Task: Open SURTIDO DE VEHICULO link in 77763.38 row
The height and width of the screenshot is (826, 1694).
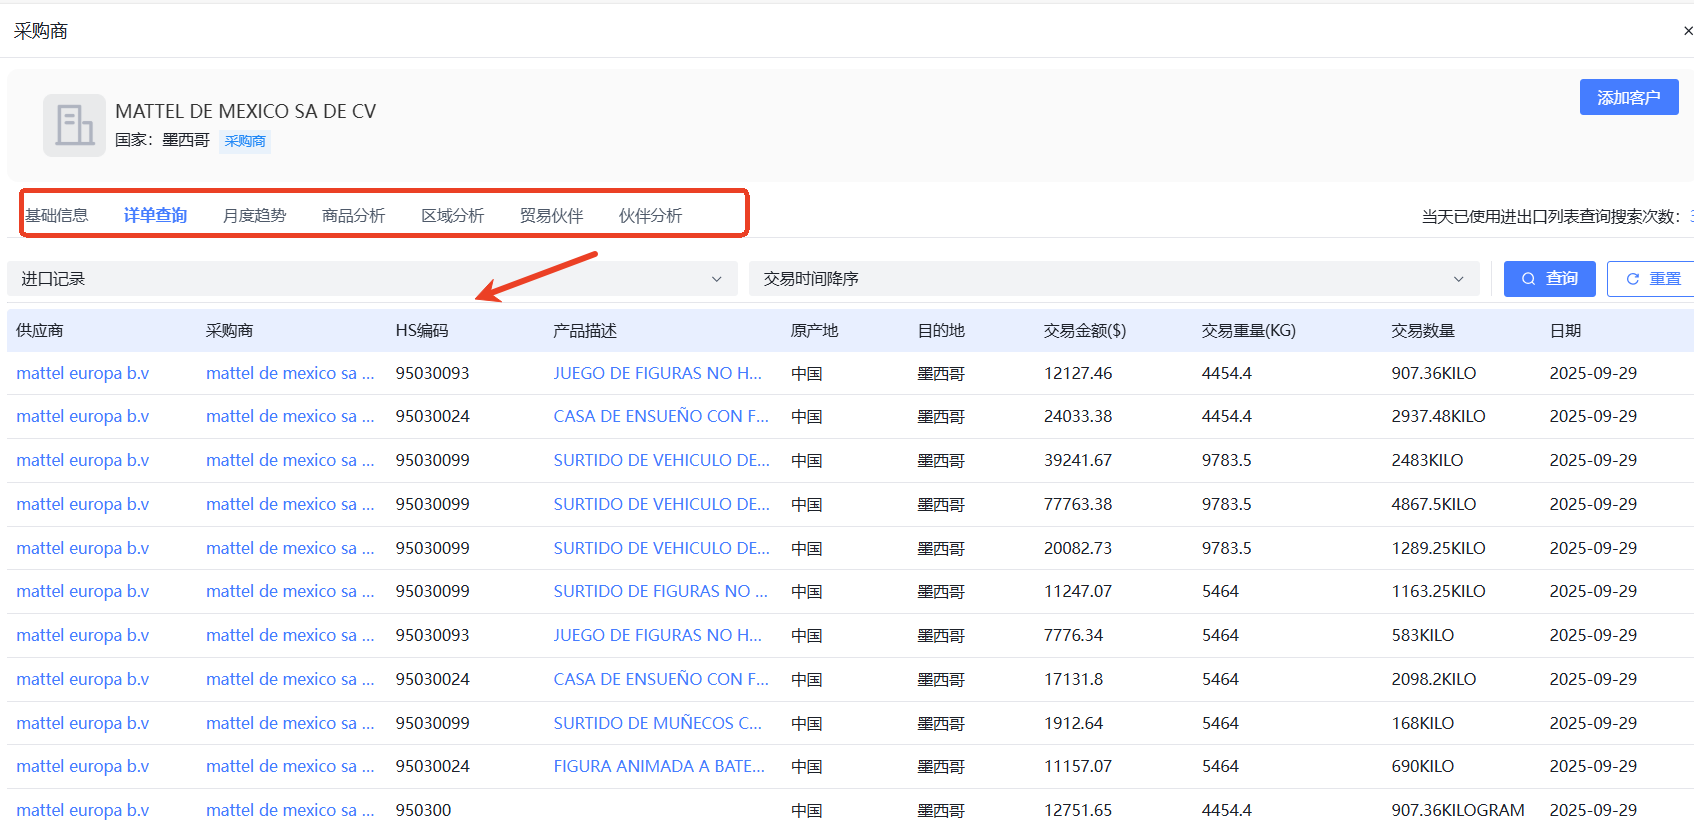Action: [661, 504]
